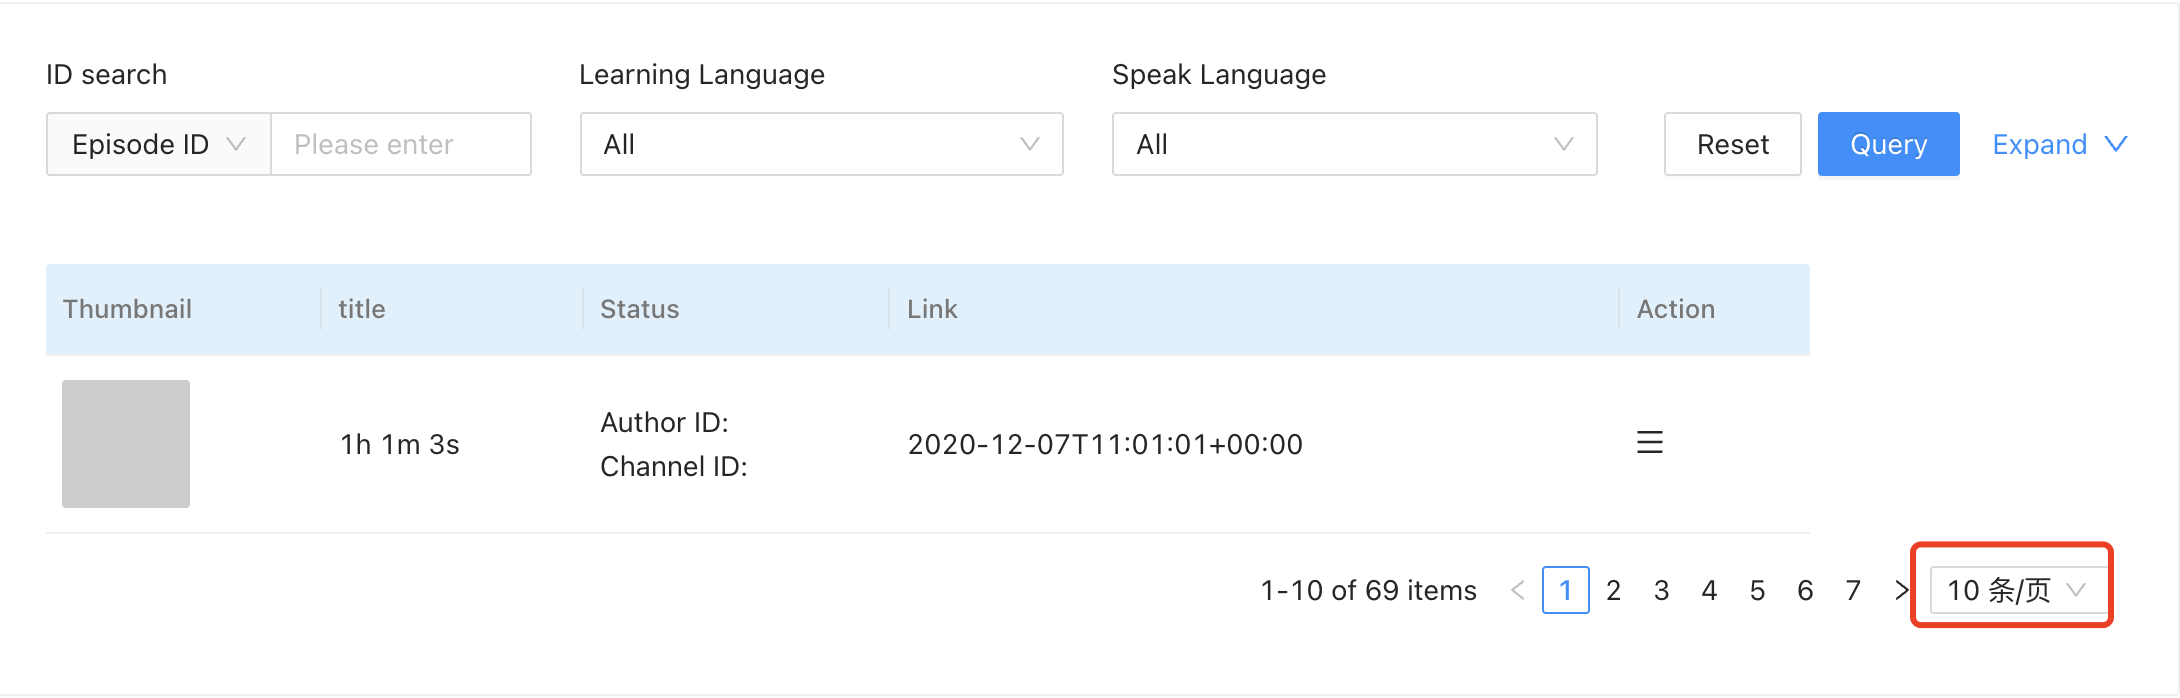This screenshot has height=698, width=2180.
Task: Jump to page 7
Action: 1853,590
